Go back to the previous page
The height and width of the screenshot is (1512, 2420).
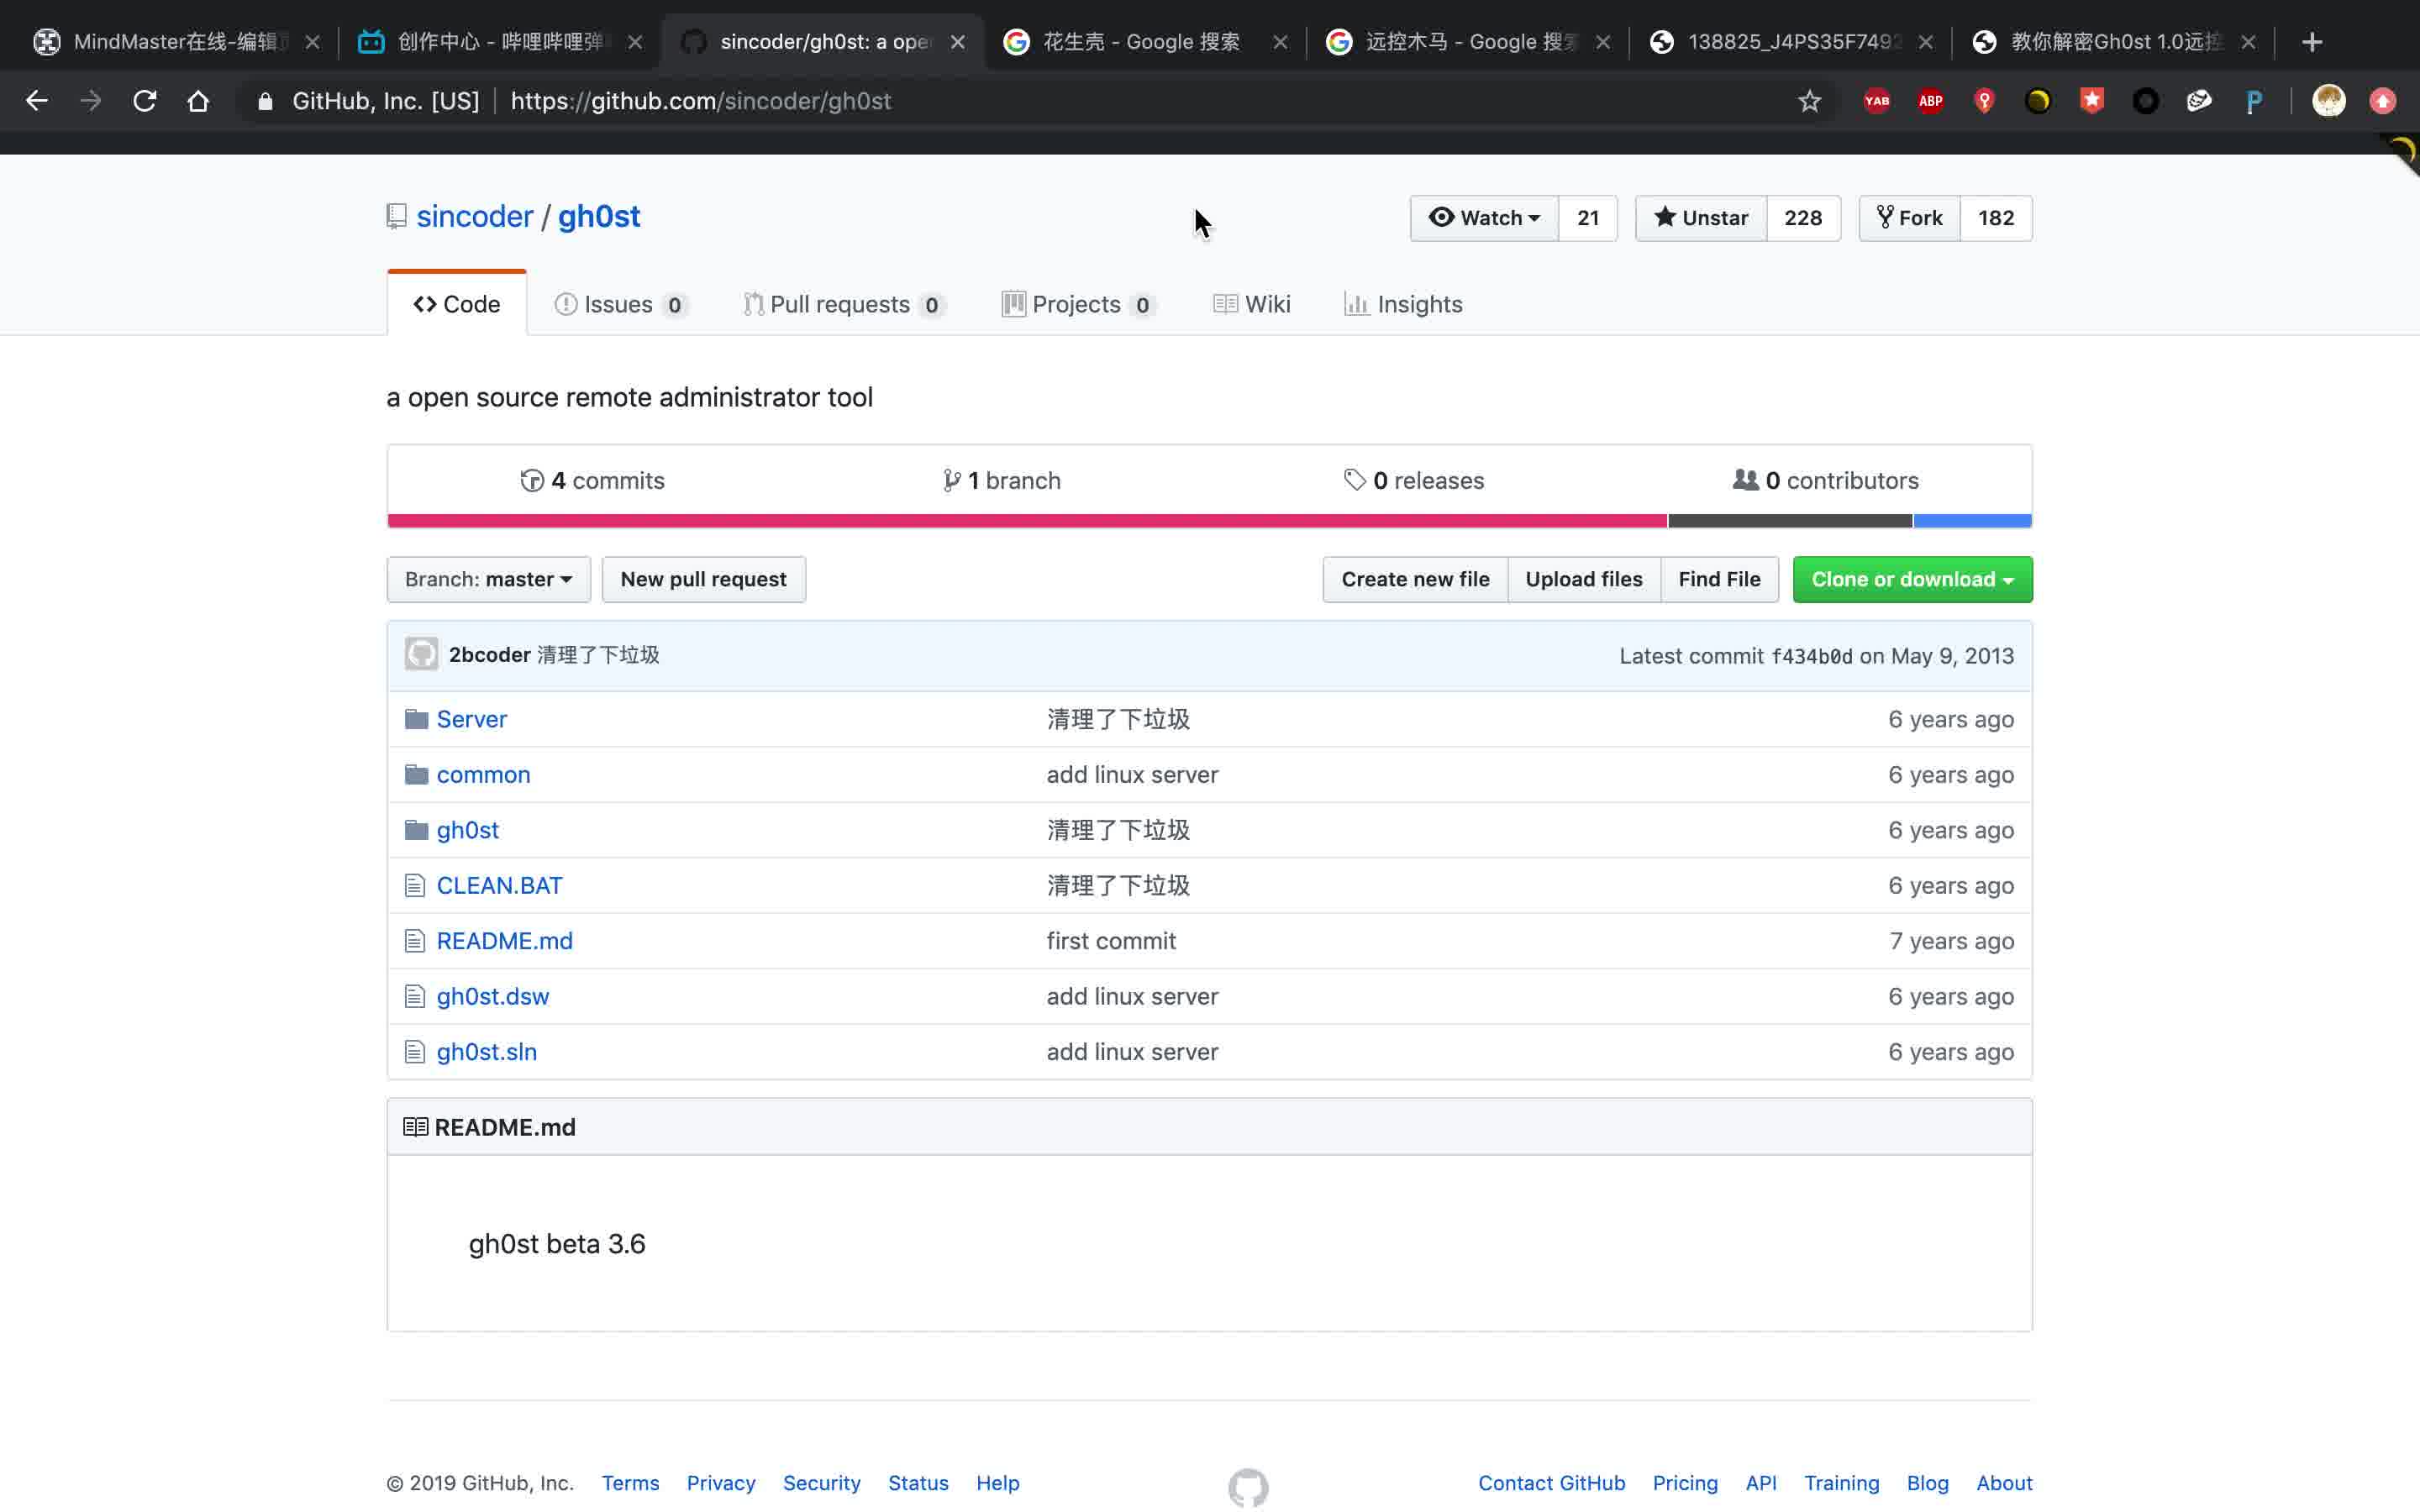click(37, 101)
